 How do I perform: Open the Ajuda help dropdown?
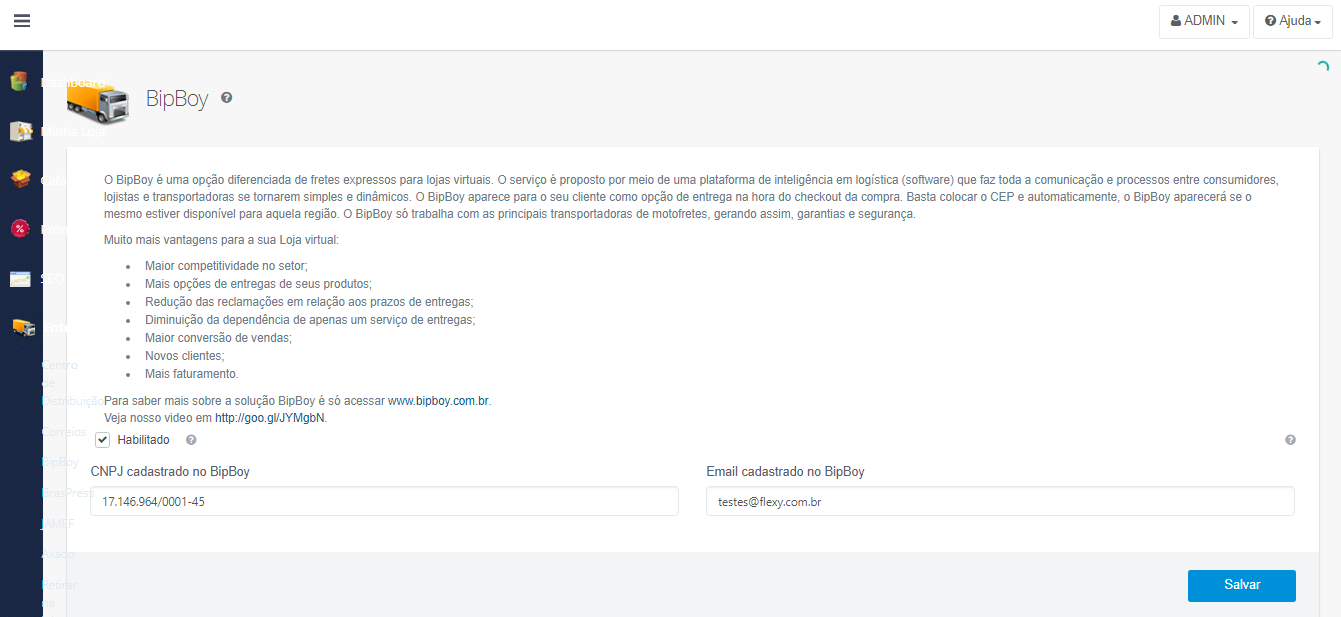(1292, 21)
